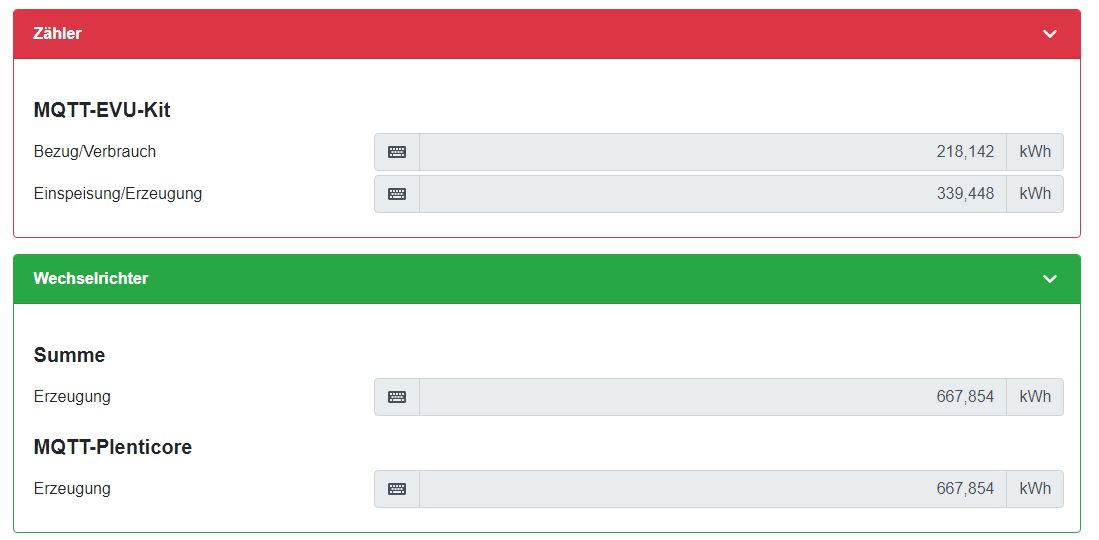Click keyboard icon in Summe Erzeugung row
This screenshot has height=540, width=1099.
[x=397, y=397]
